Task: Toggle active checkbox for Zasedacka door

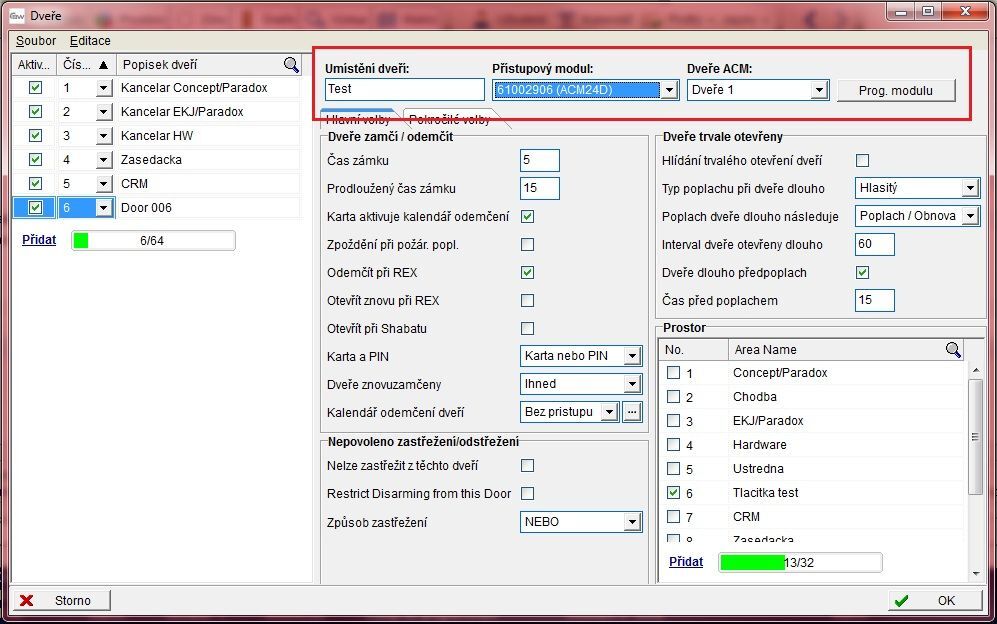Action: [35, 160]
